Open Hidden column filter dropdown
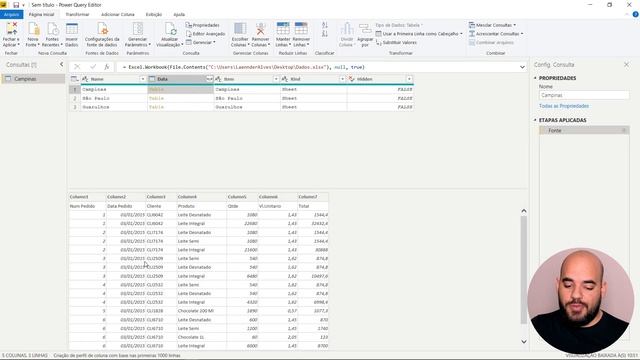Viewport: 640px width, 360px height. click(409, 79)
